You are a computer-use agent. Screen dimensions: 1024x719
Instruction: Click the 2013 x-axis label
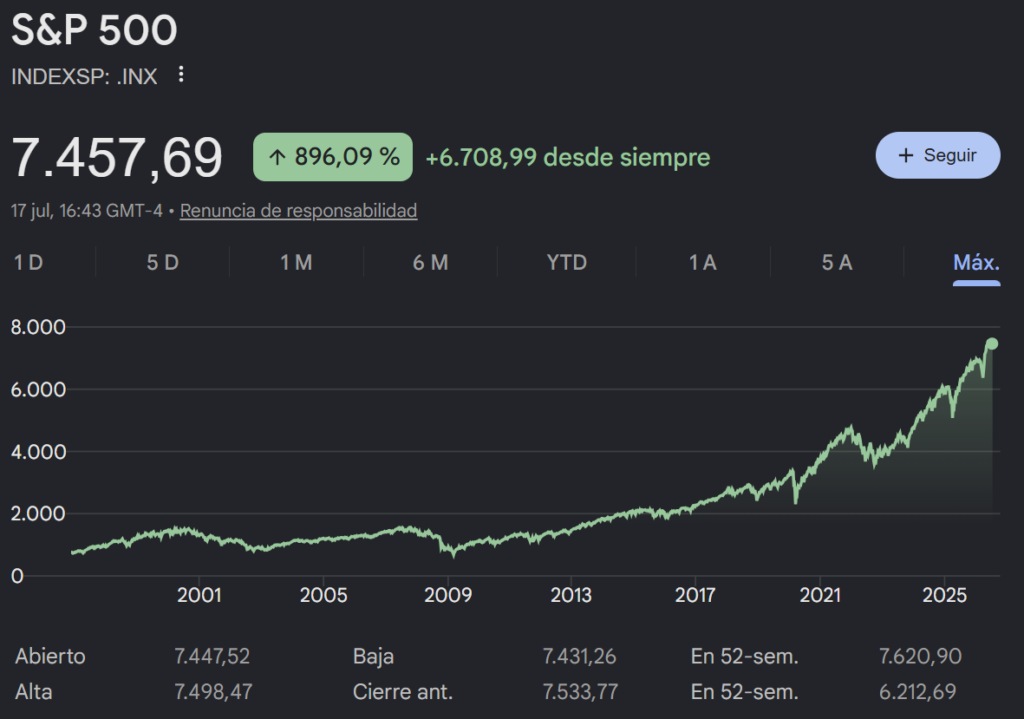(x=571, y=595)
